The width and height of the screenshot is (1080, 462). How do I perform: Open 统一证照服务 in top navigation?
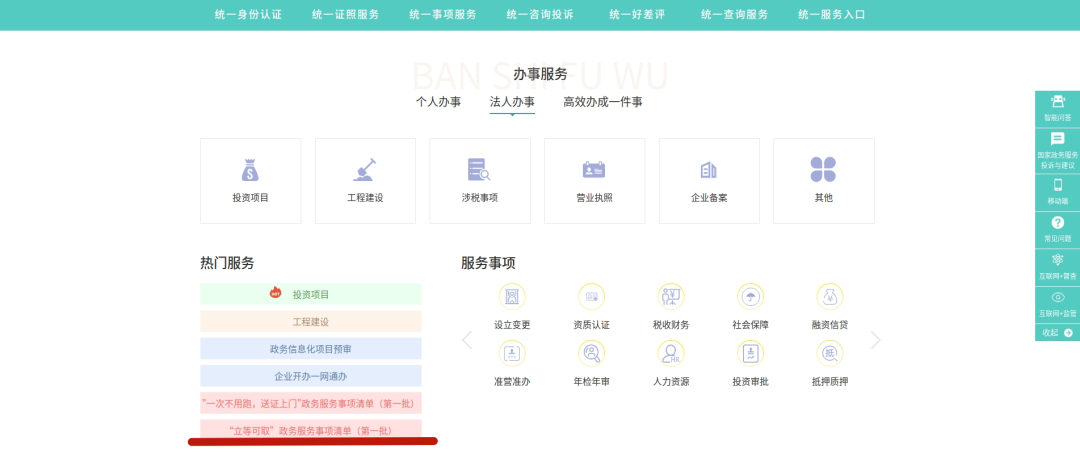point(345,14)
